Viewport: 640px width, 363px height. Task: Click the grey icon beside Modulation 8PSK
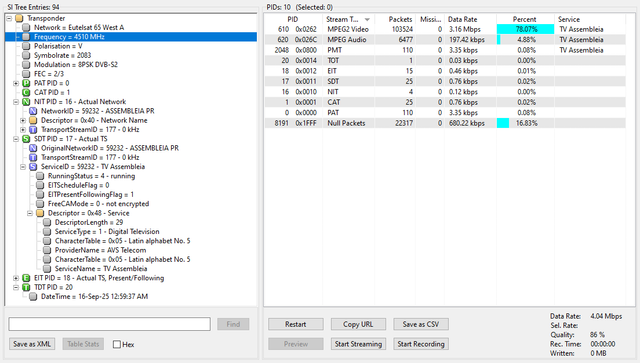pyautogui.click(x=26, y=65)
